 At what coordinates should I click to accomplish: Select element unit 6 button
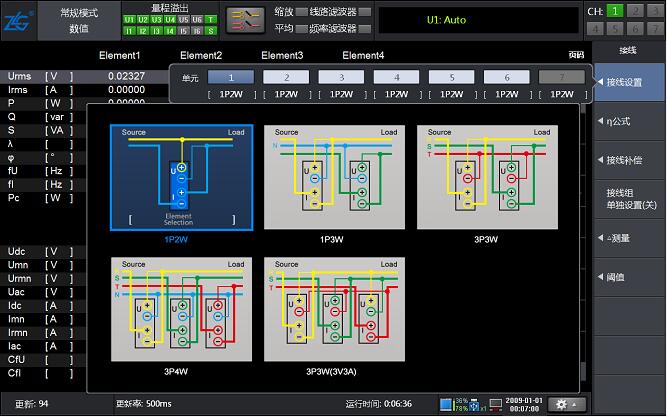506,77
